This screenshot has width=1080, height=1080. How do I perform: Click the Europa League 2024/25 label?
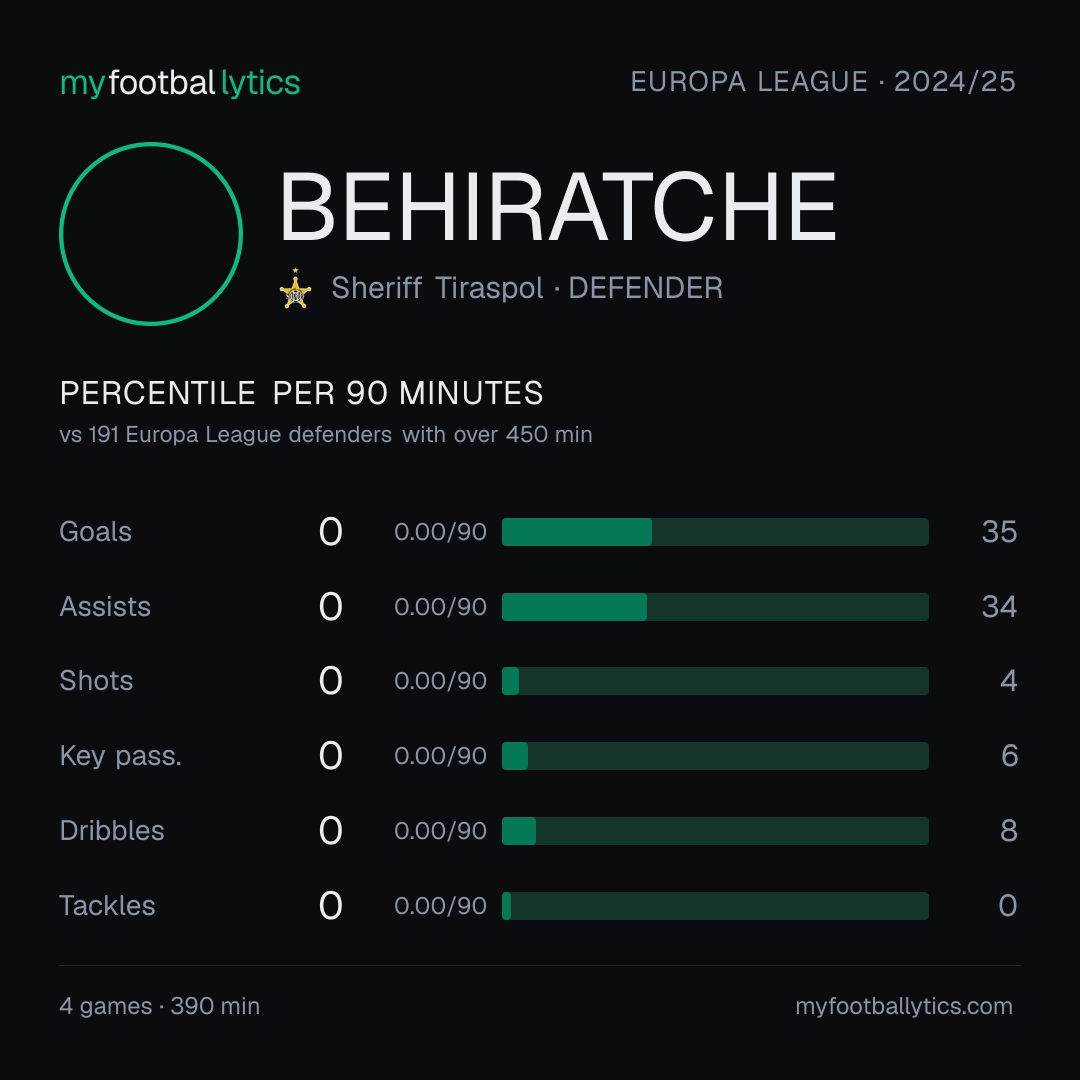pos(823,82)
